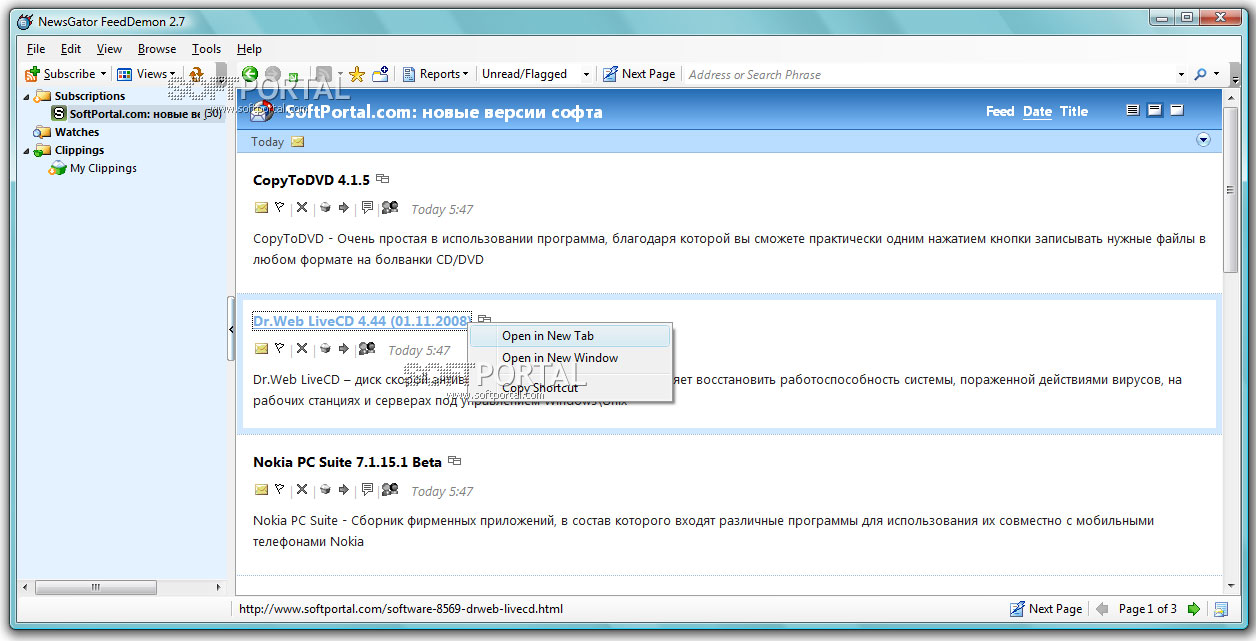The height and width of the screenshot is (641, 1256).
Task: Go to next page green arrow in status bar
Action: (1193, 608)
